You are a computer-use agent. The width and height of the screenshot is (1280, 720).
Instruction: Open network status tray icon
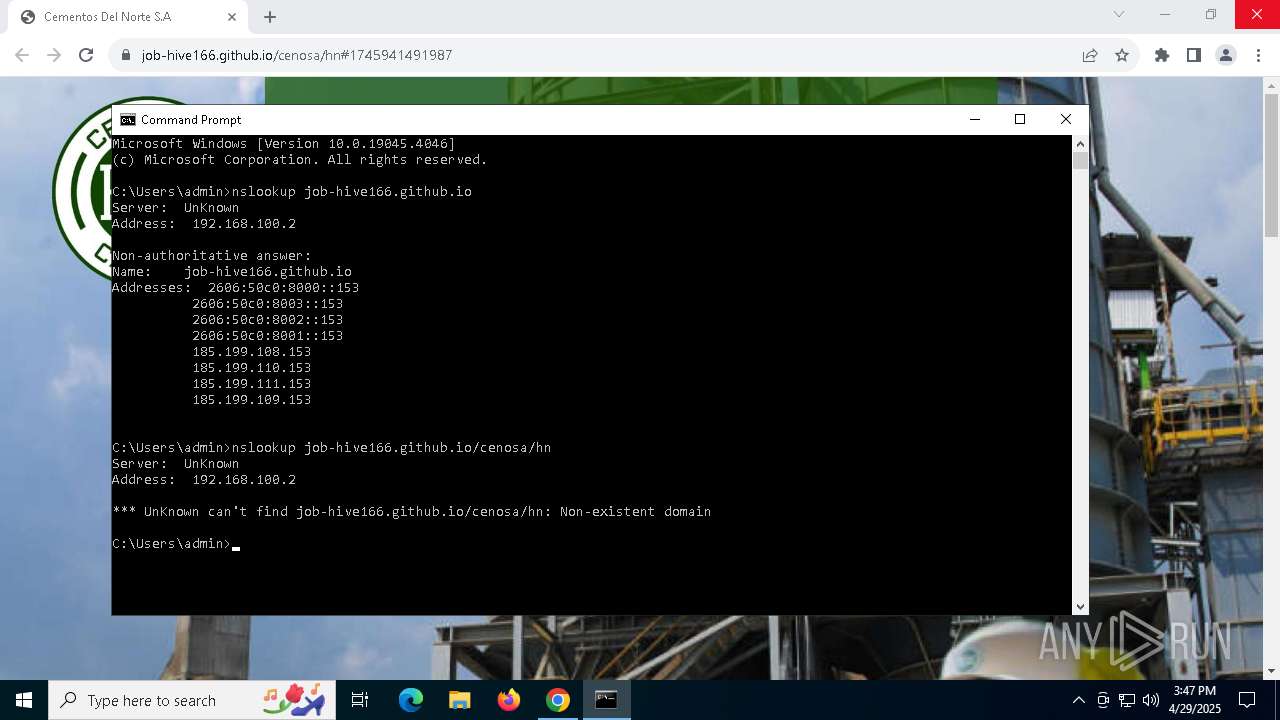tap(1127, 700)
